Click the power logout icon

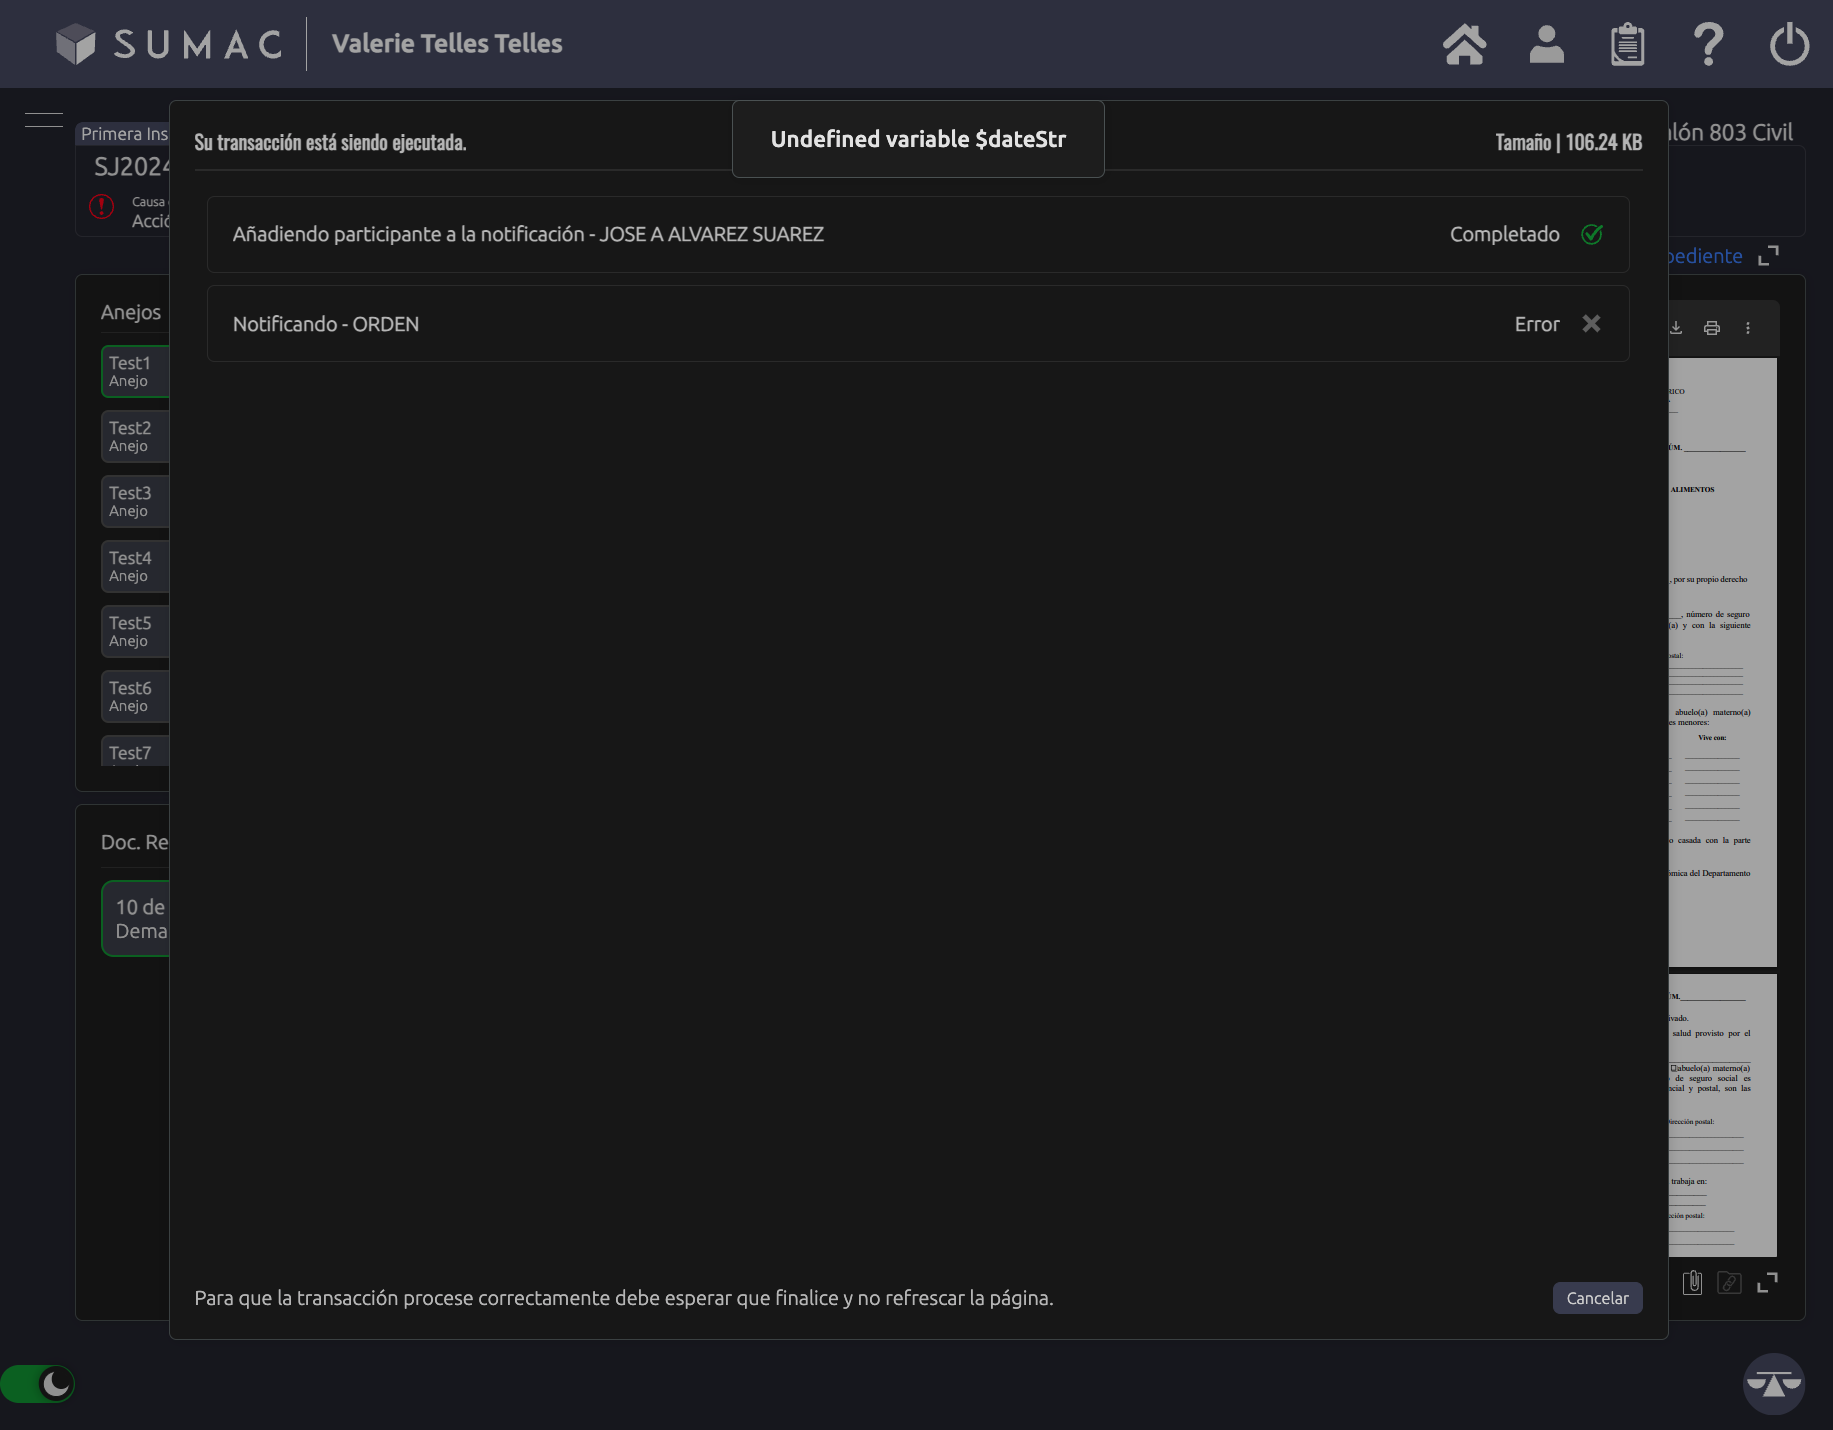(x=1789, y=44)
